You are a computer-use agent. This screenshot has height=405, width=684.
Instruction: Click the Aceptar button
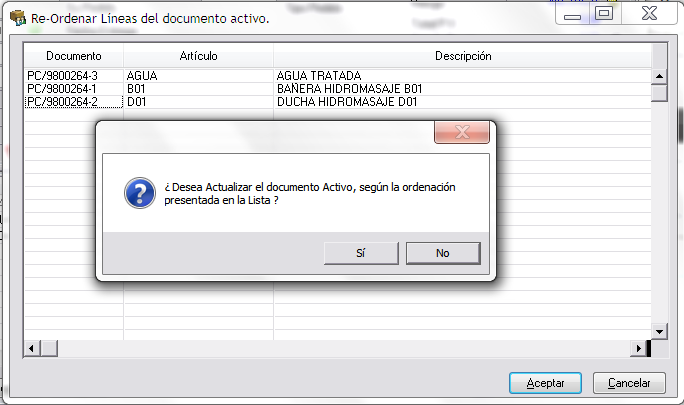[545, 383]
